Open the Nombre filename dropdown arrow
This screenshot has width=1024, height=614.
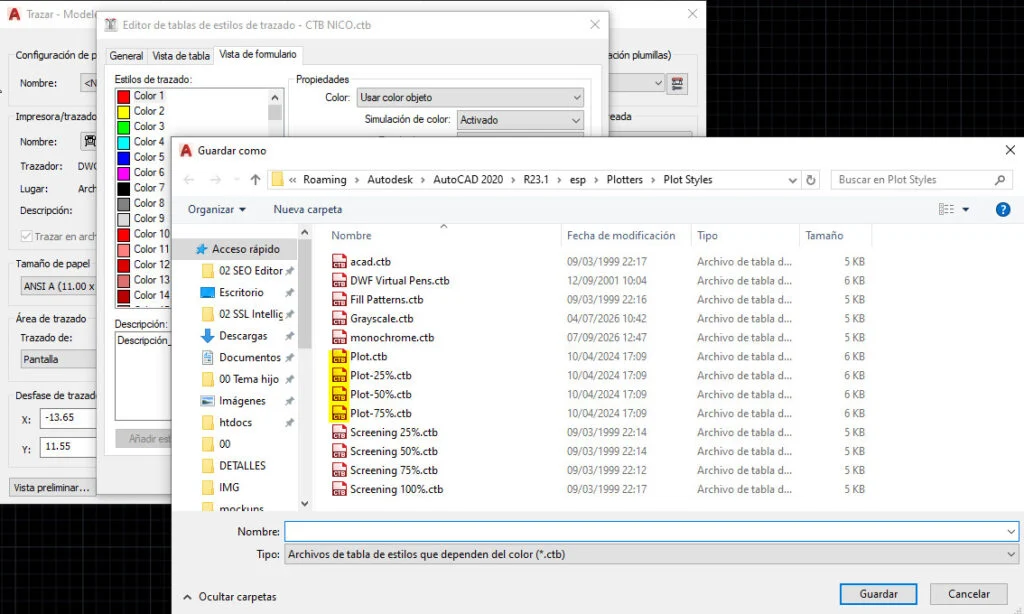click(1011, 532)
